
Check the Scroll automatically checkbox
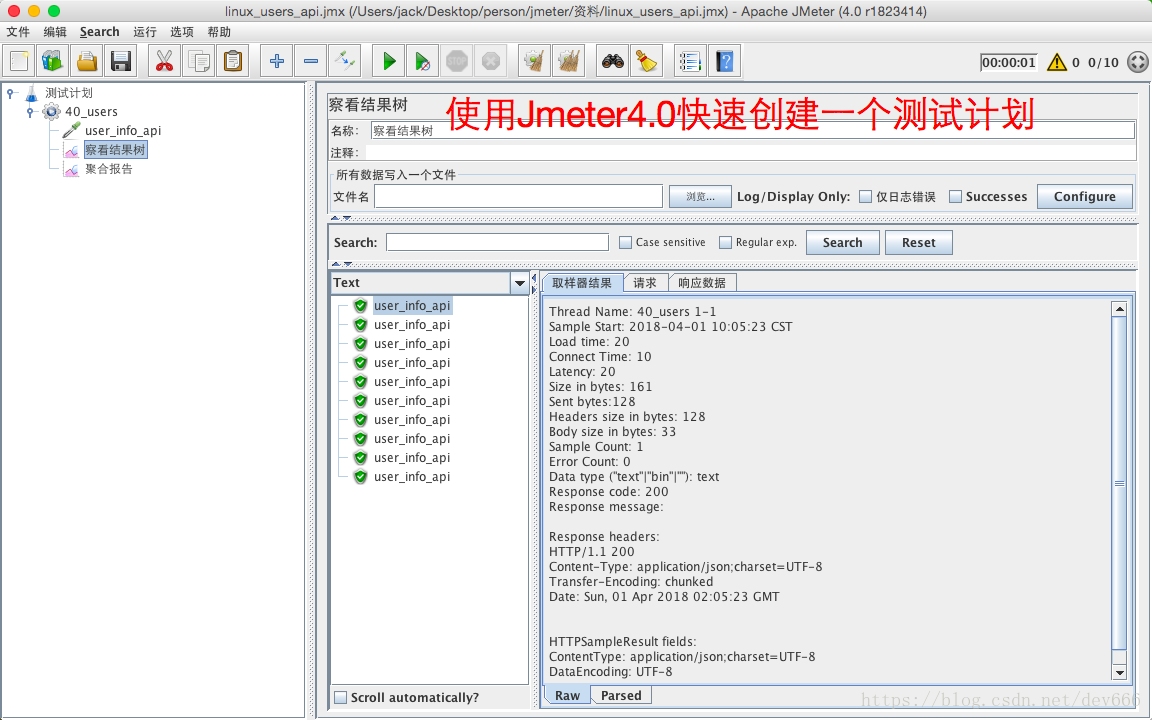pos(341,697)
